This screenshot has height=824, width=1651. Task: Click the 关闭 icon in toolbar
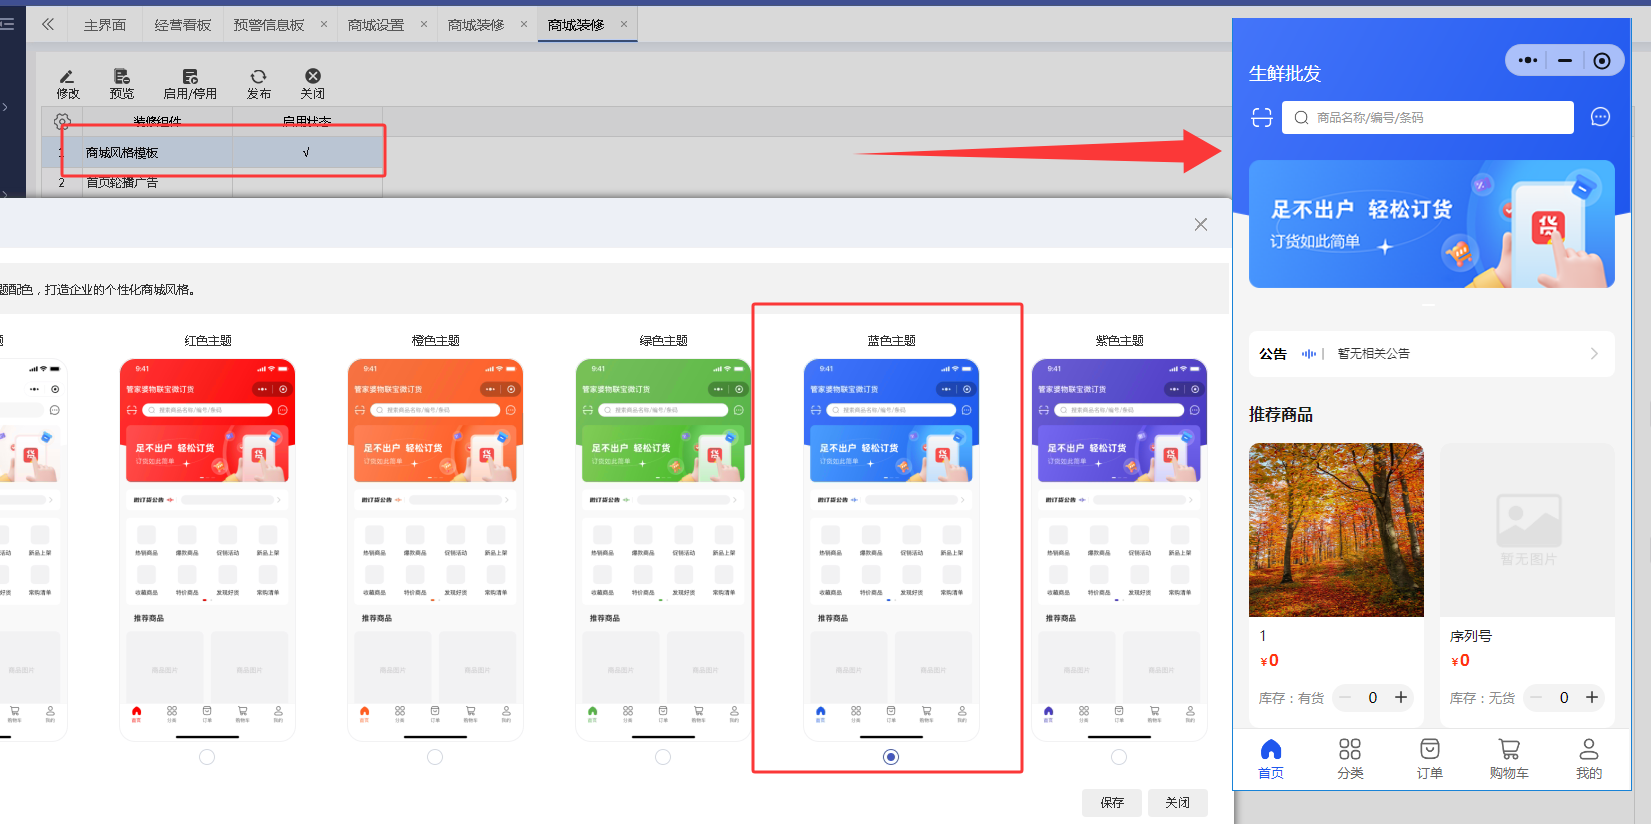click(x=313, y=77)
